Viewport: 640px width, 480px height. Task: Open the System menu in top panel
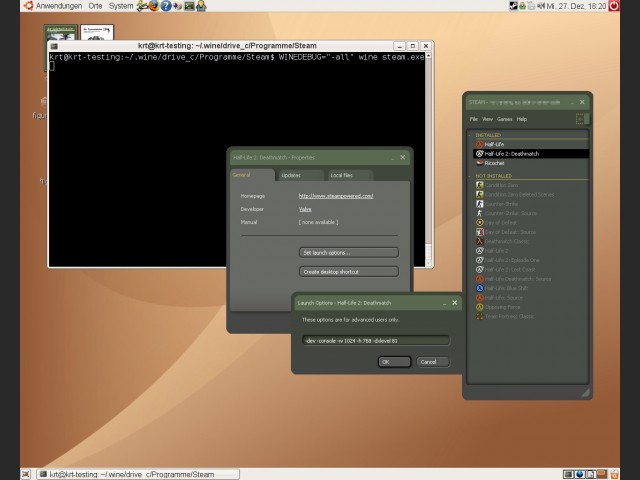click(121, 6)
